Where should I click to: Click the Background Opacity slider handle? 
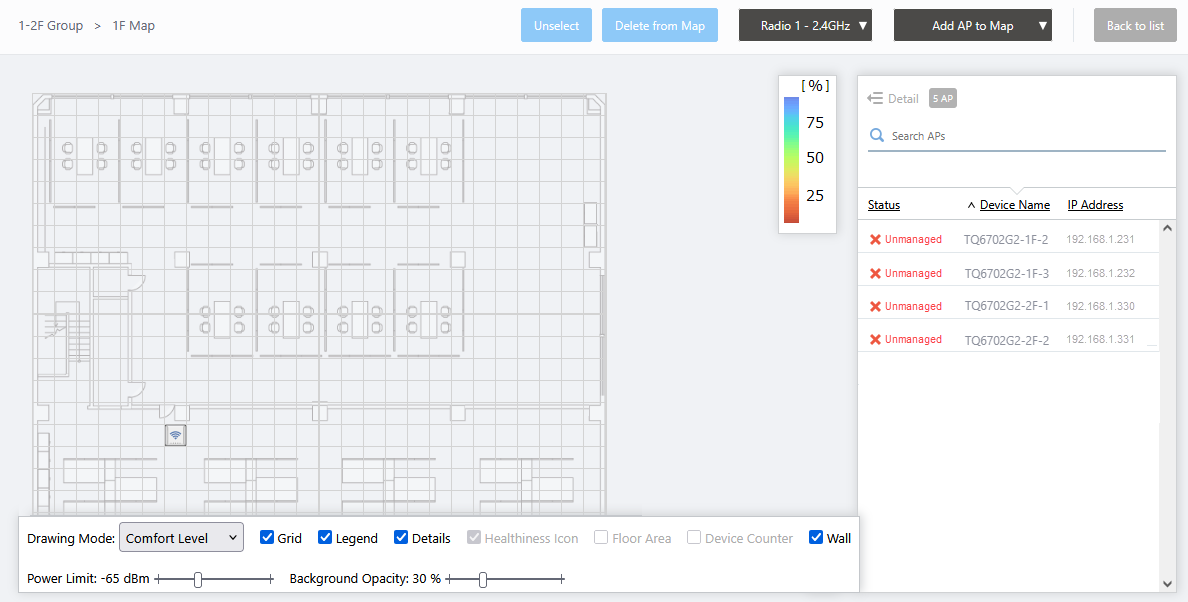[x=483, y=579]
